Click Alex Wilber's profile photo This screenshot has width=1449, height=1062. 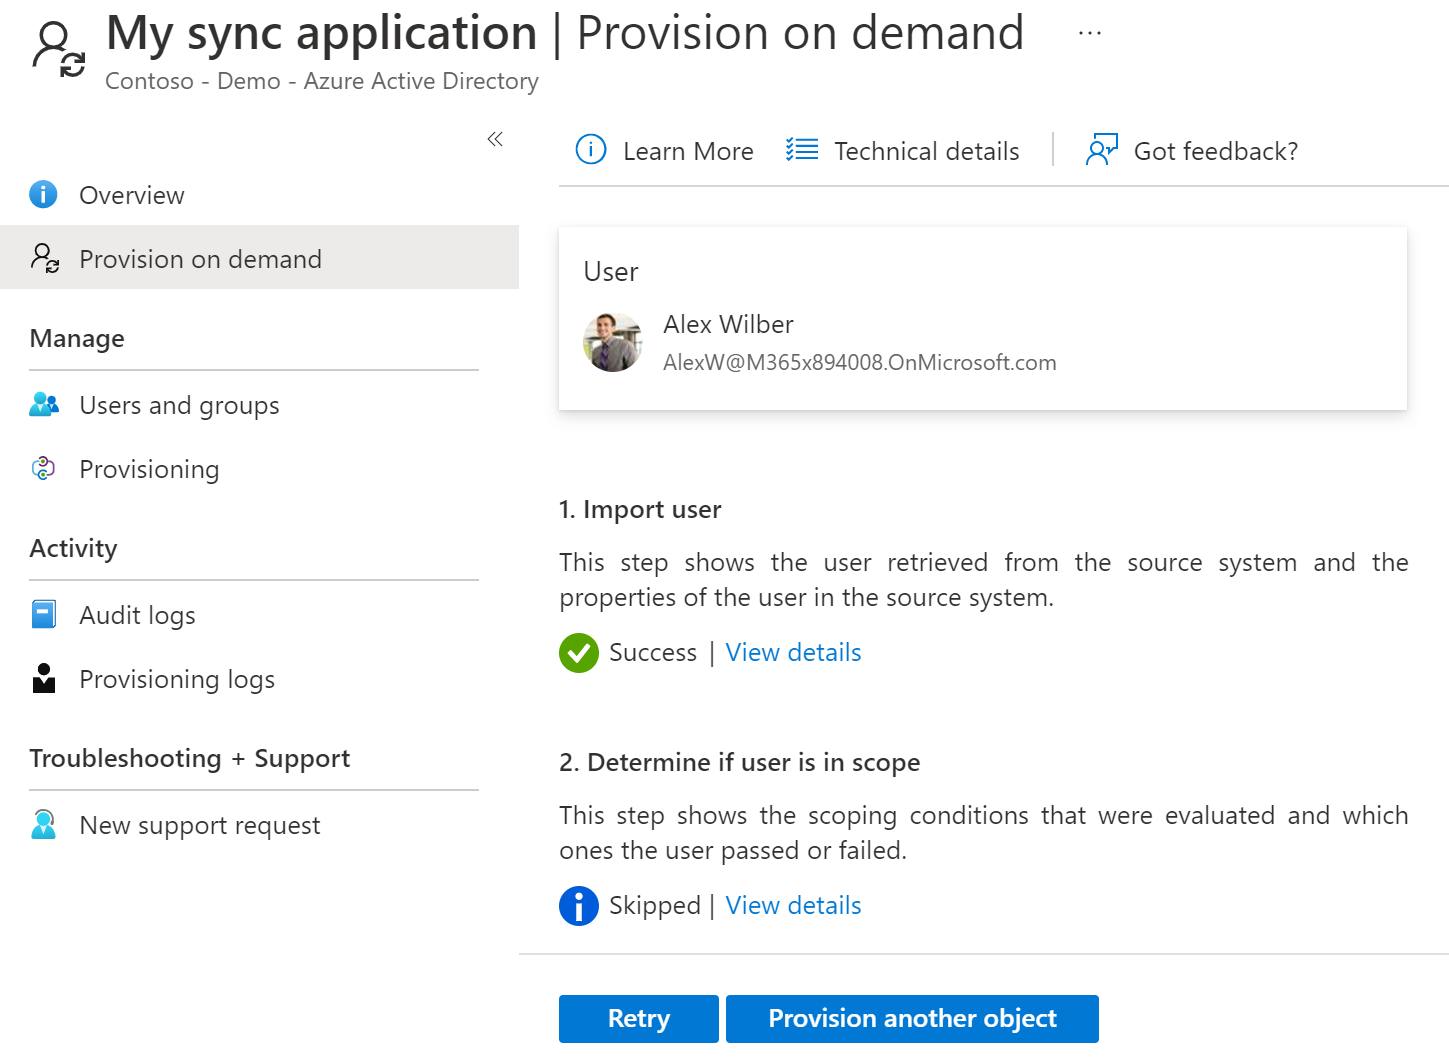click(x=612, y=342)
